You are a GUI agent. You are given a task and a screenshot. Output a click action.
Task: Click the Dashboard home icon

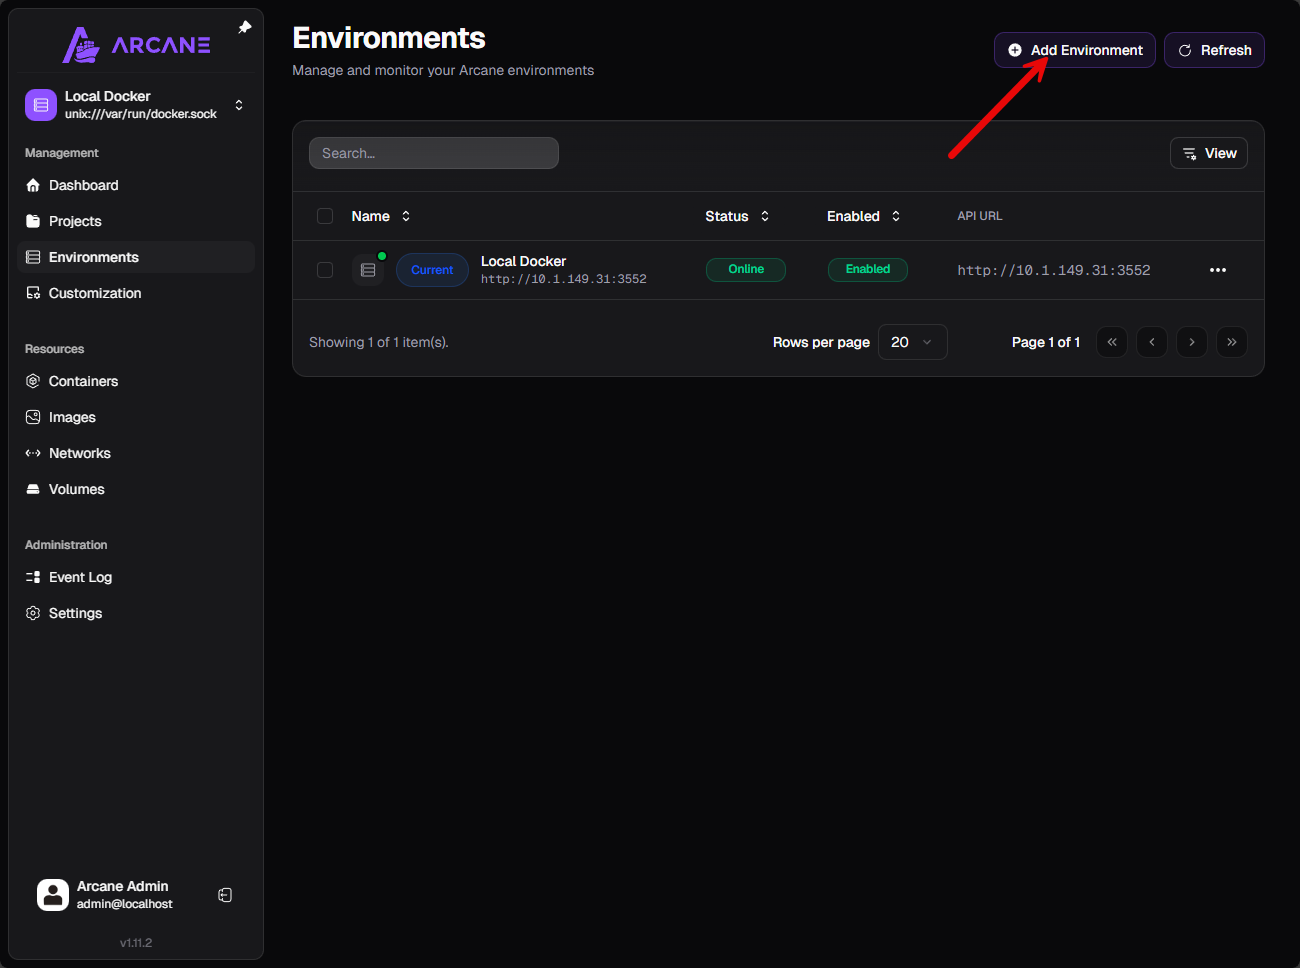[33, 185]
